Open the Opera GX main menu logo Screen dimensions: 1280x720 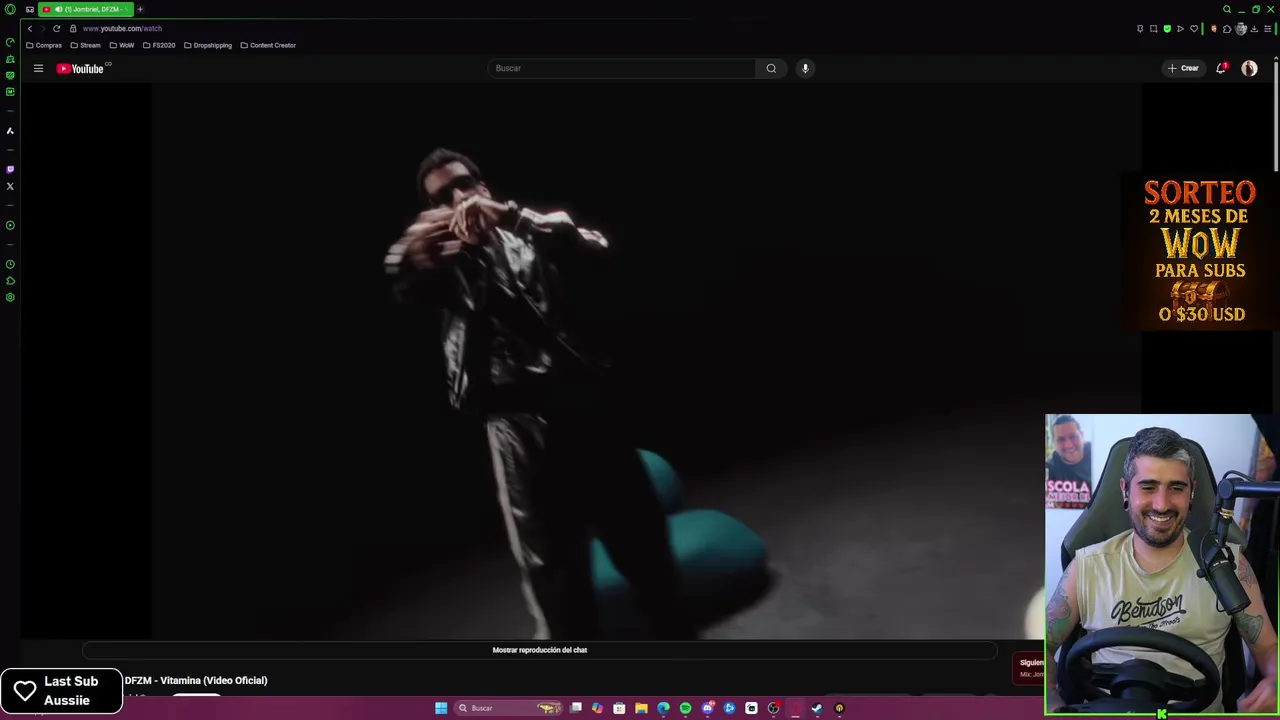10,9
